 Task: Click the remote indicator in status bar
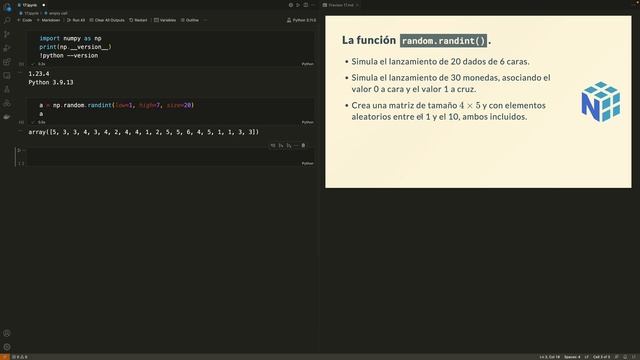click(4, 357)
